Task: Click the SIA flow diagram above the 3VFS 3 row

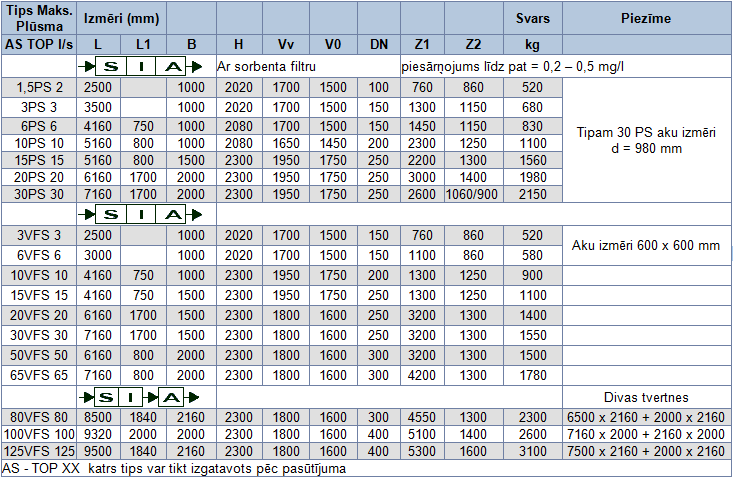Action: pyautogui.click(x=140, y=215)
